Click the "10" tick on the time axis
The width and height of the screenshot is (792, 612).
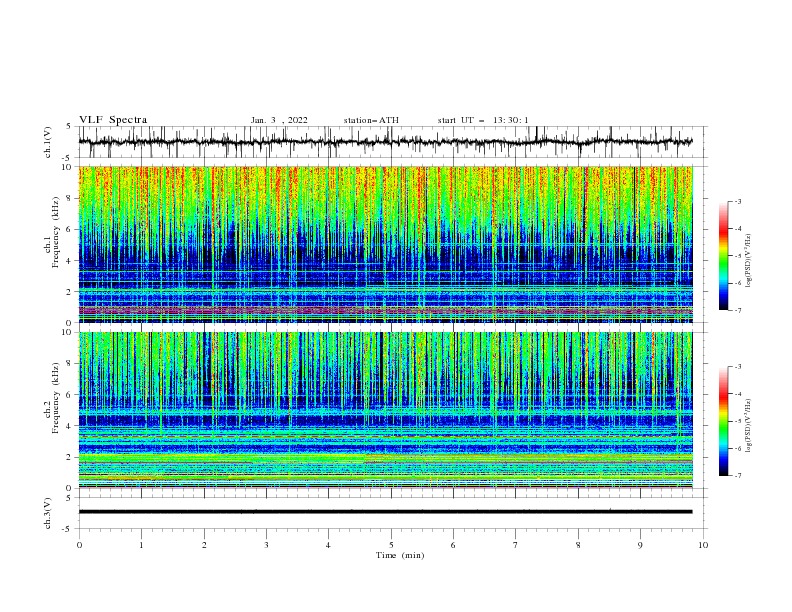703,545
